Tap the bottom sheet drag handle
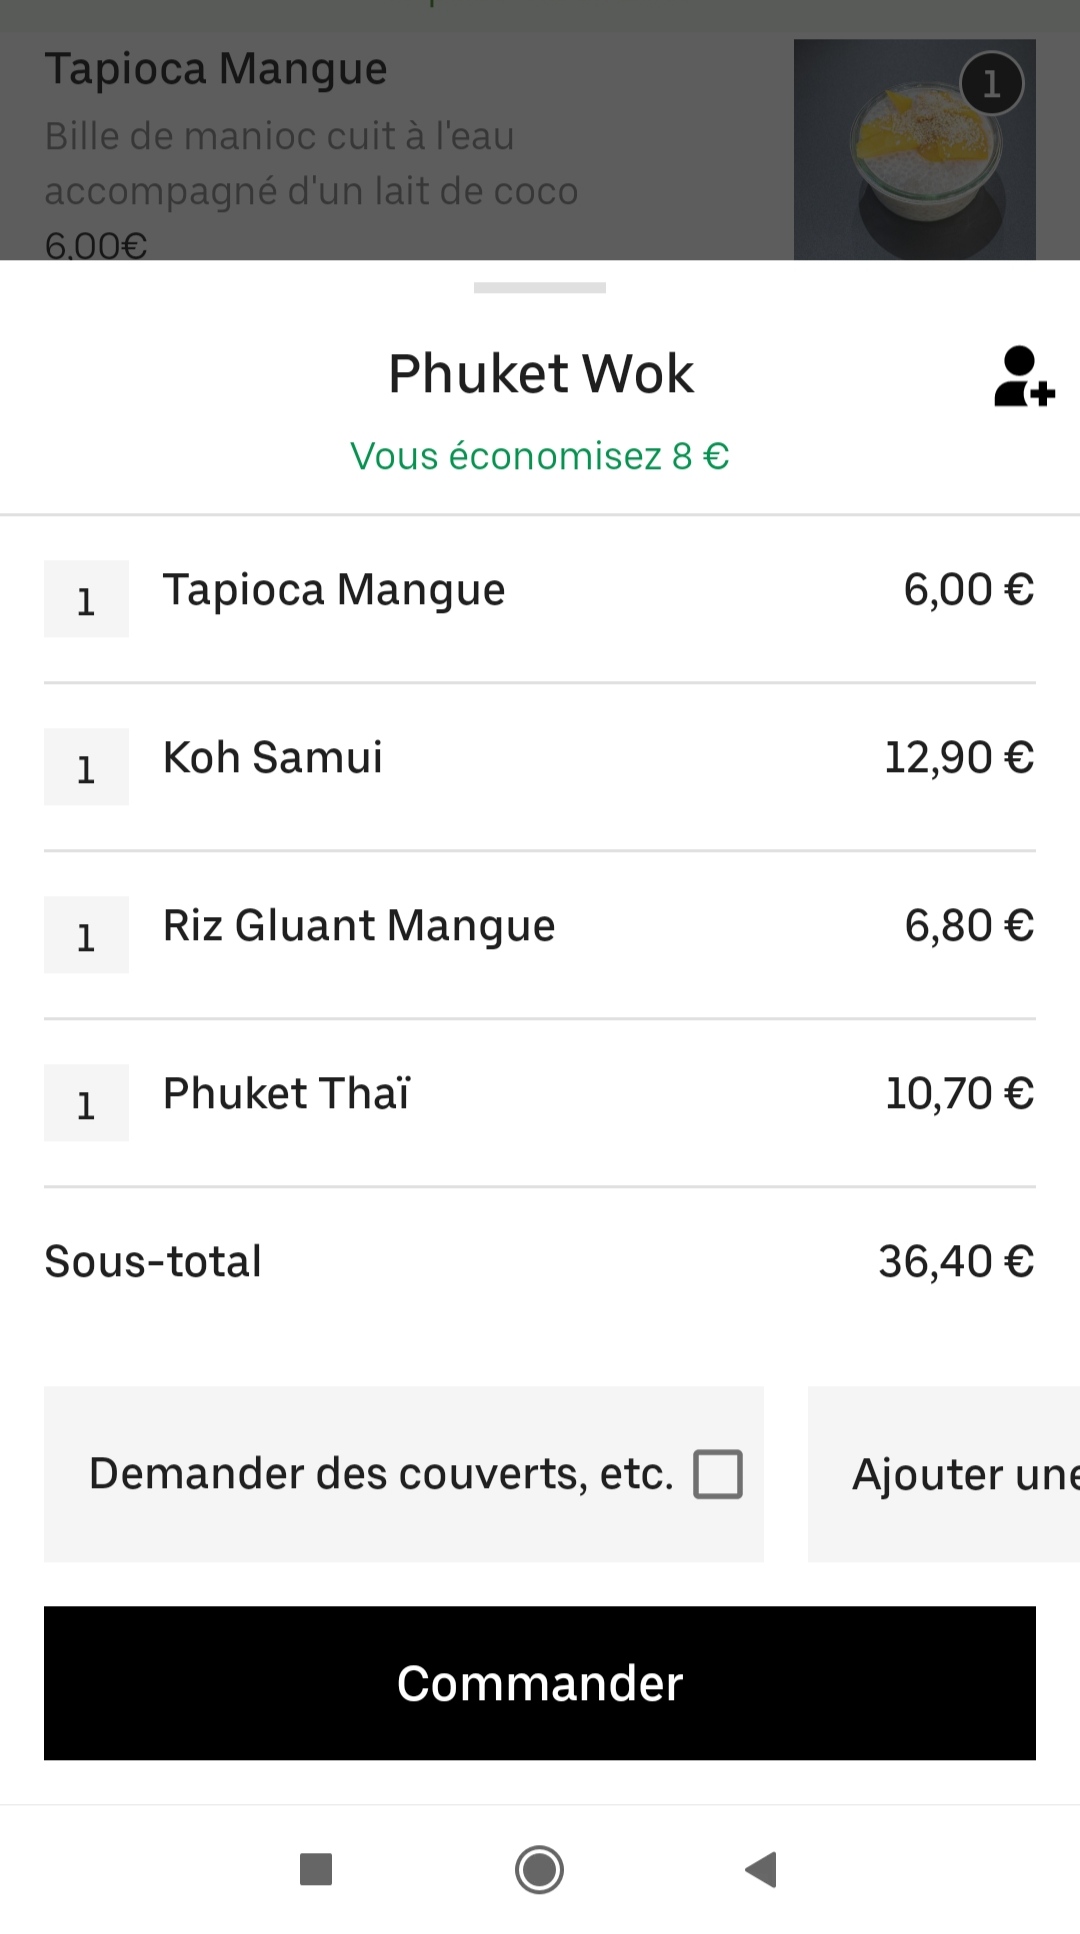Screen dimensions: 1080x1934 point(540,288)
